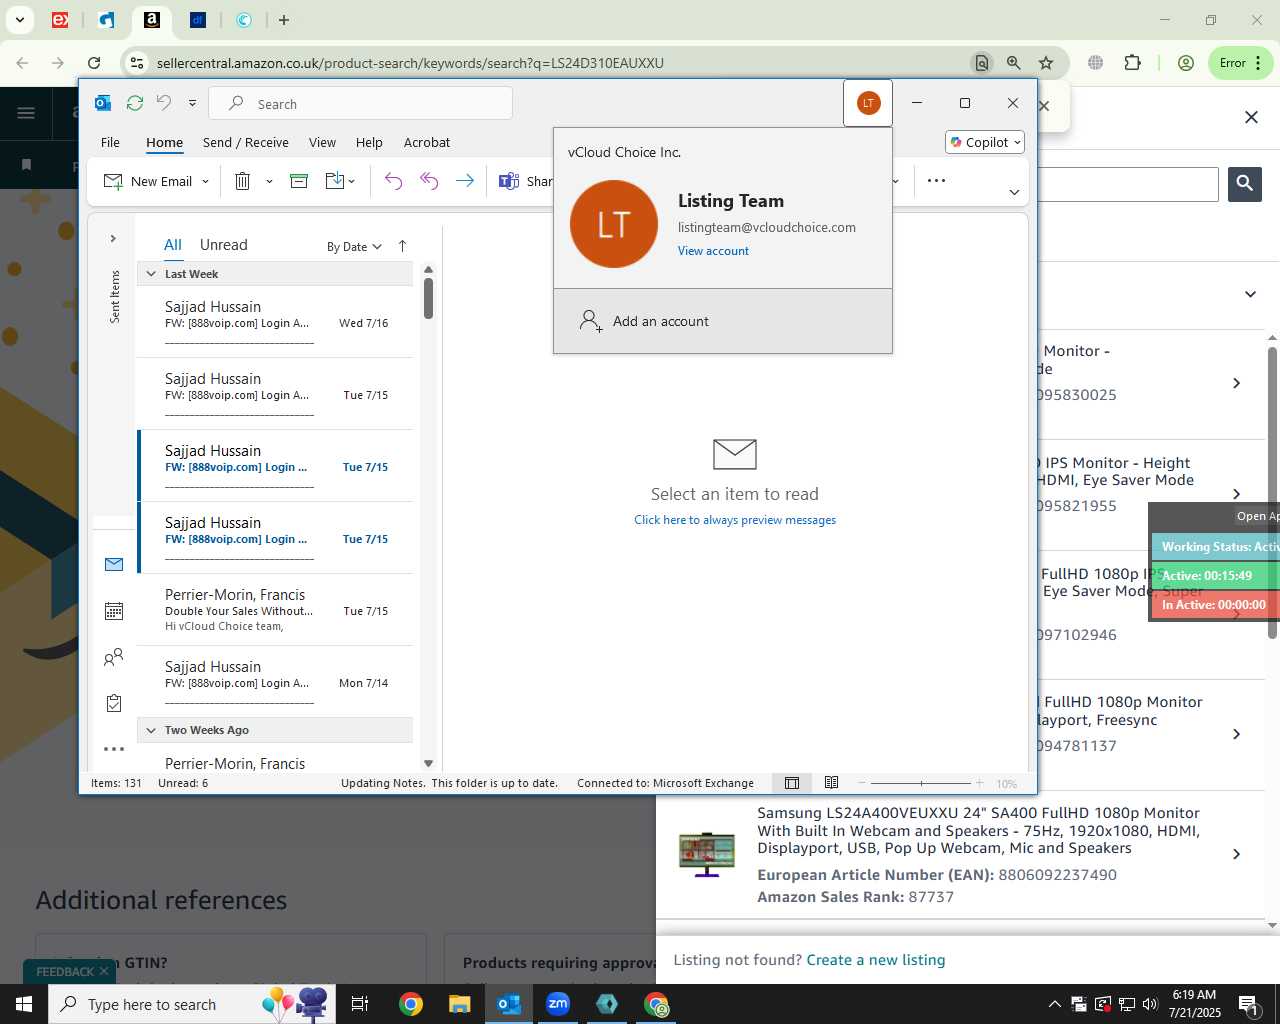Screen dimensions: 1280x1024
Task: Click the Reply All icon
Action: (429, 181)
